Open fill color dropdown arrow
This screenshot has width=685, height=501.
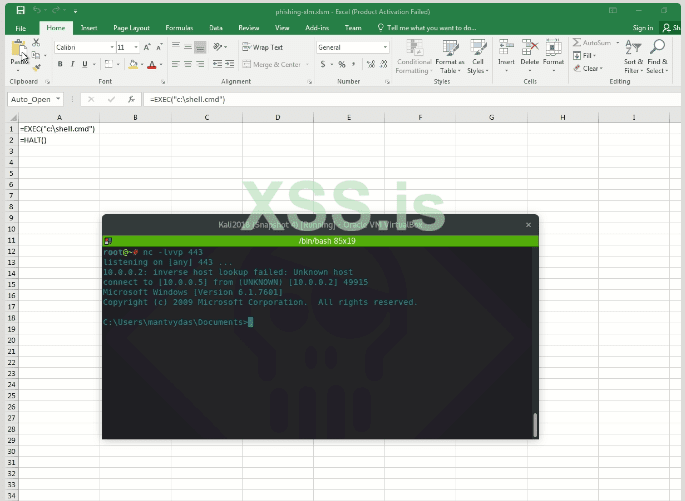coord(142,65)
